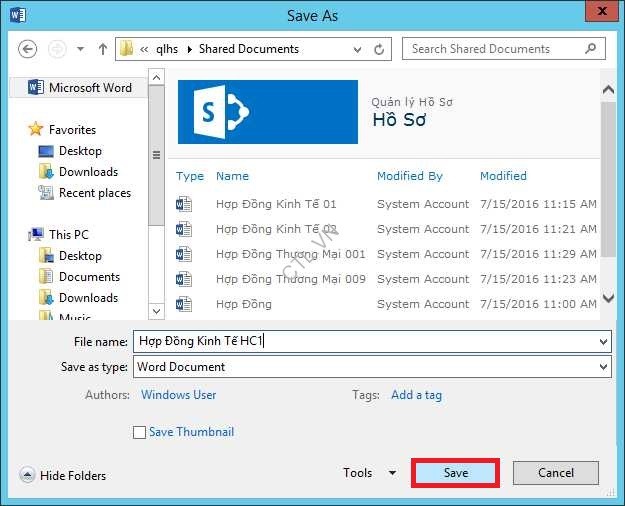Select Word icon for Hợp Đồng Thương Mại 009
625x506 pixels.
point(184,279)
